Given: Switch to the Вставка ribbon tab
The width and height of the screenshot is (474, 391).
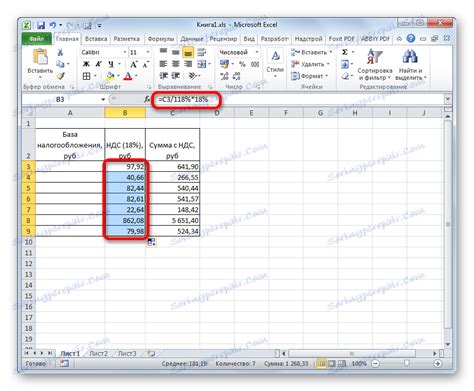Looking at the screenshot, I should coord(96,39).
